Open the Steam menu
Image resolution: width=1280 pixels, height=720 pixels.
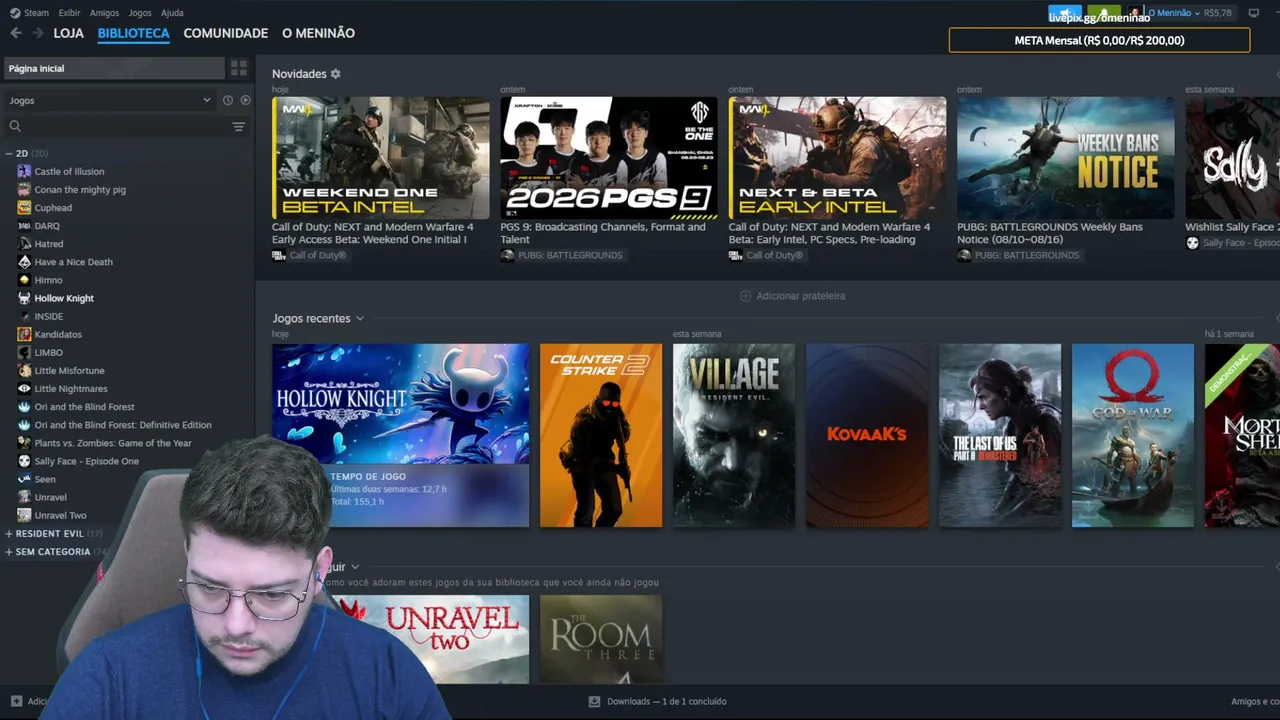click(36, 13)
